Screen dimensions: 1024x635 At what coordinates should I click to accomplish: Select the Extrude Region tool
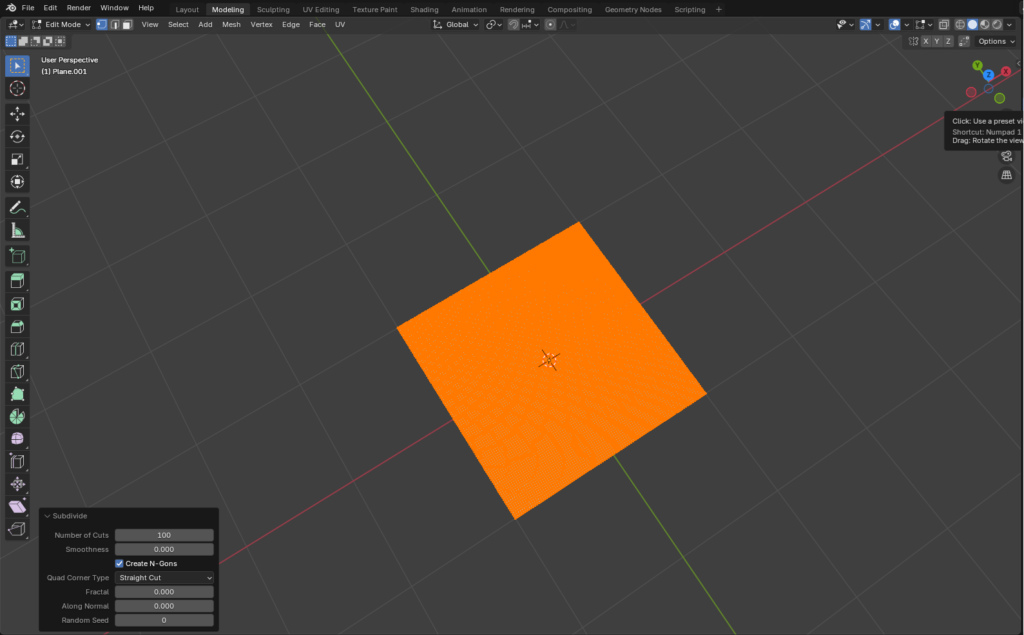click(x=18, y=281)
